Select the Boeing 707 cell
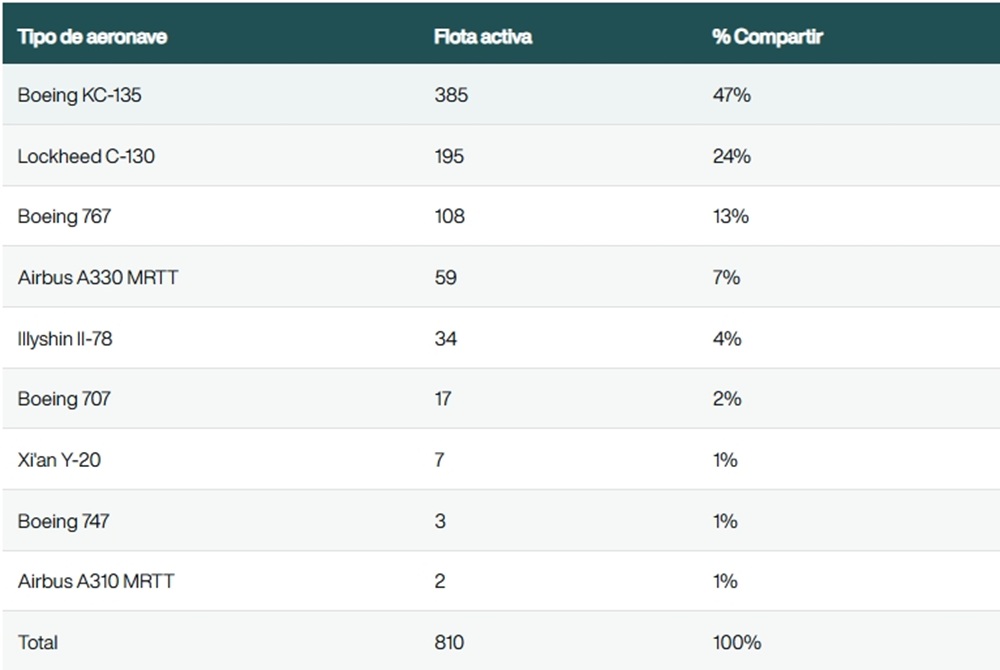This screenshot has height=670, width=1000. click(64, 399)
